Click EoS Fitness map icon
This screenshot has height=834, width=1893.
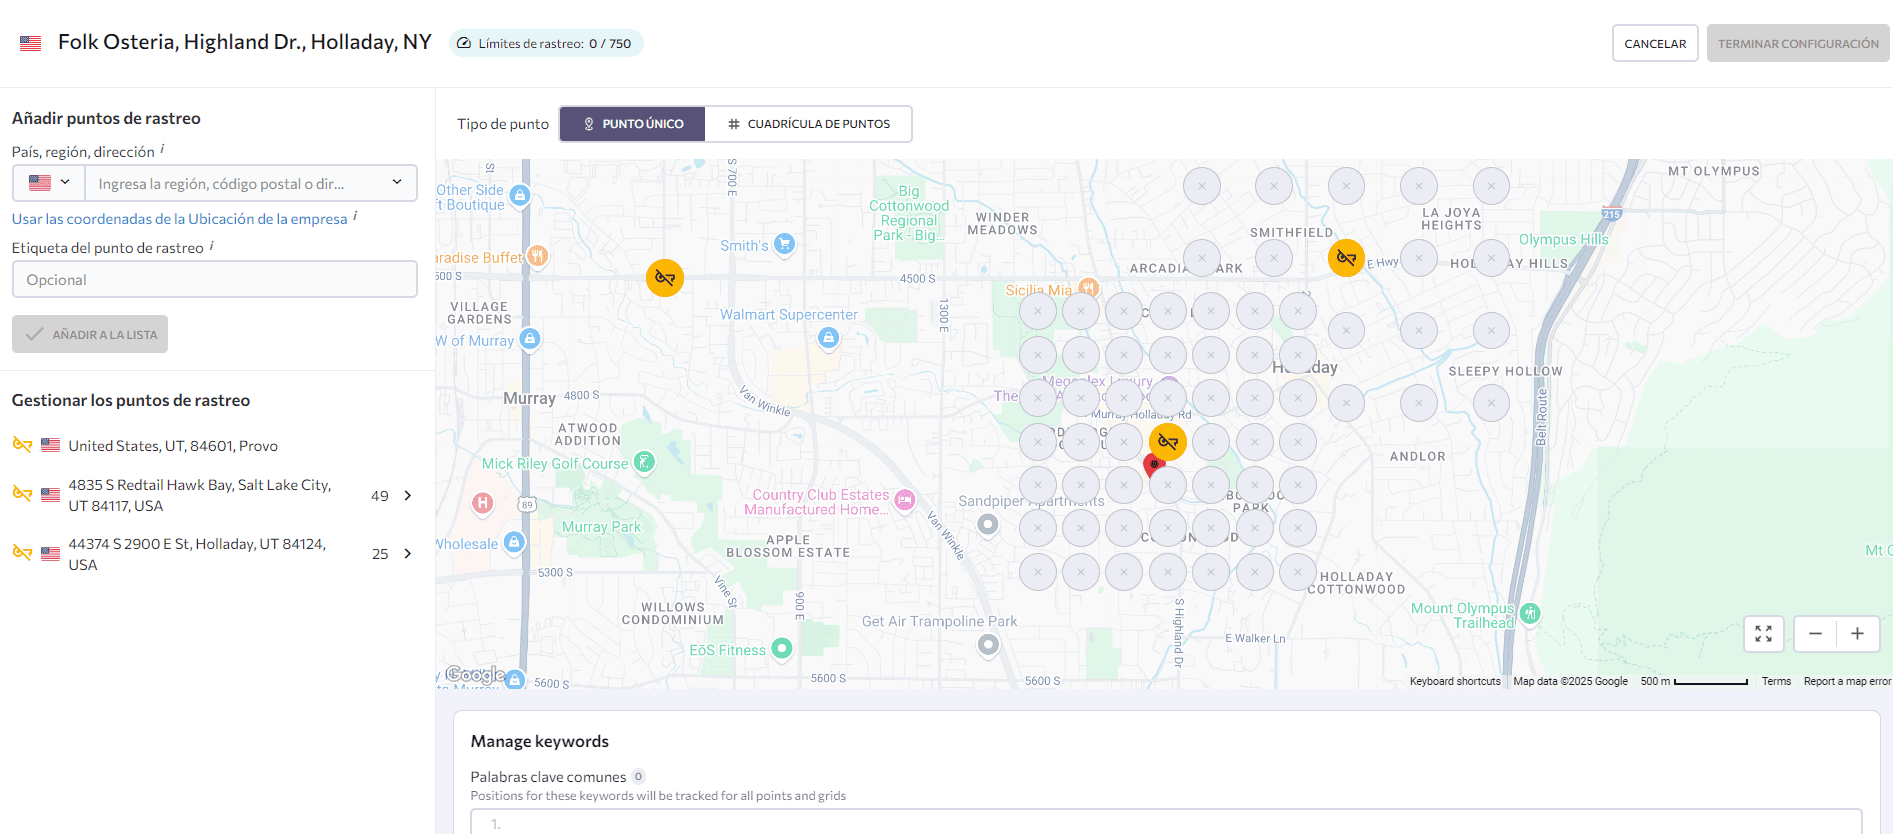click(782, 648)
